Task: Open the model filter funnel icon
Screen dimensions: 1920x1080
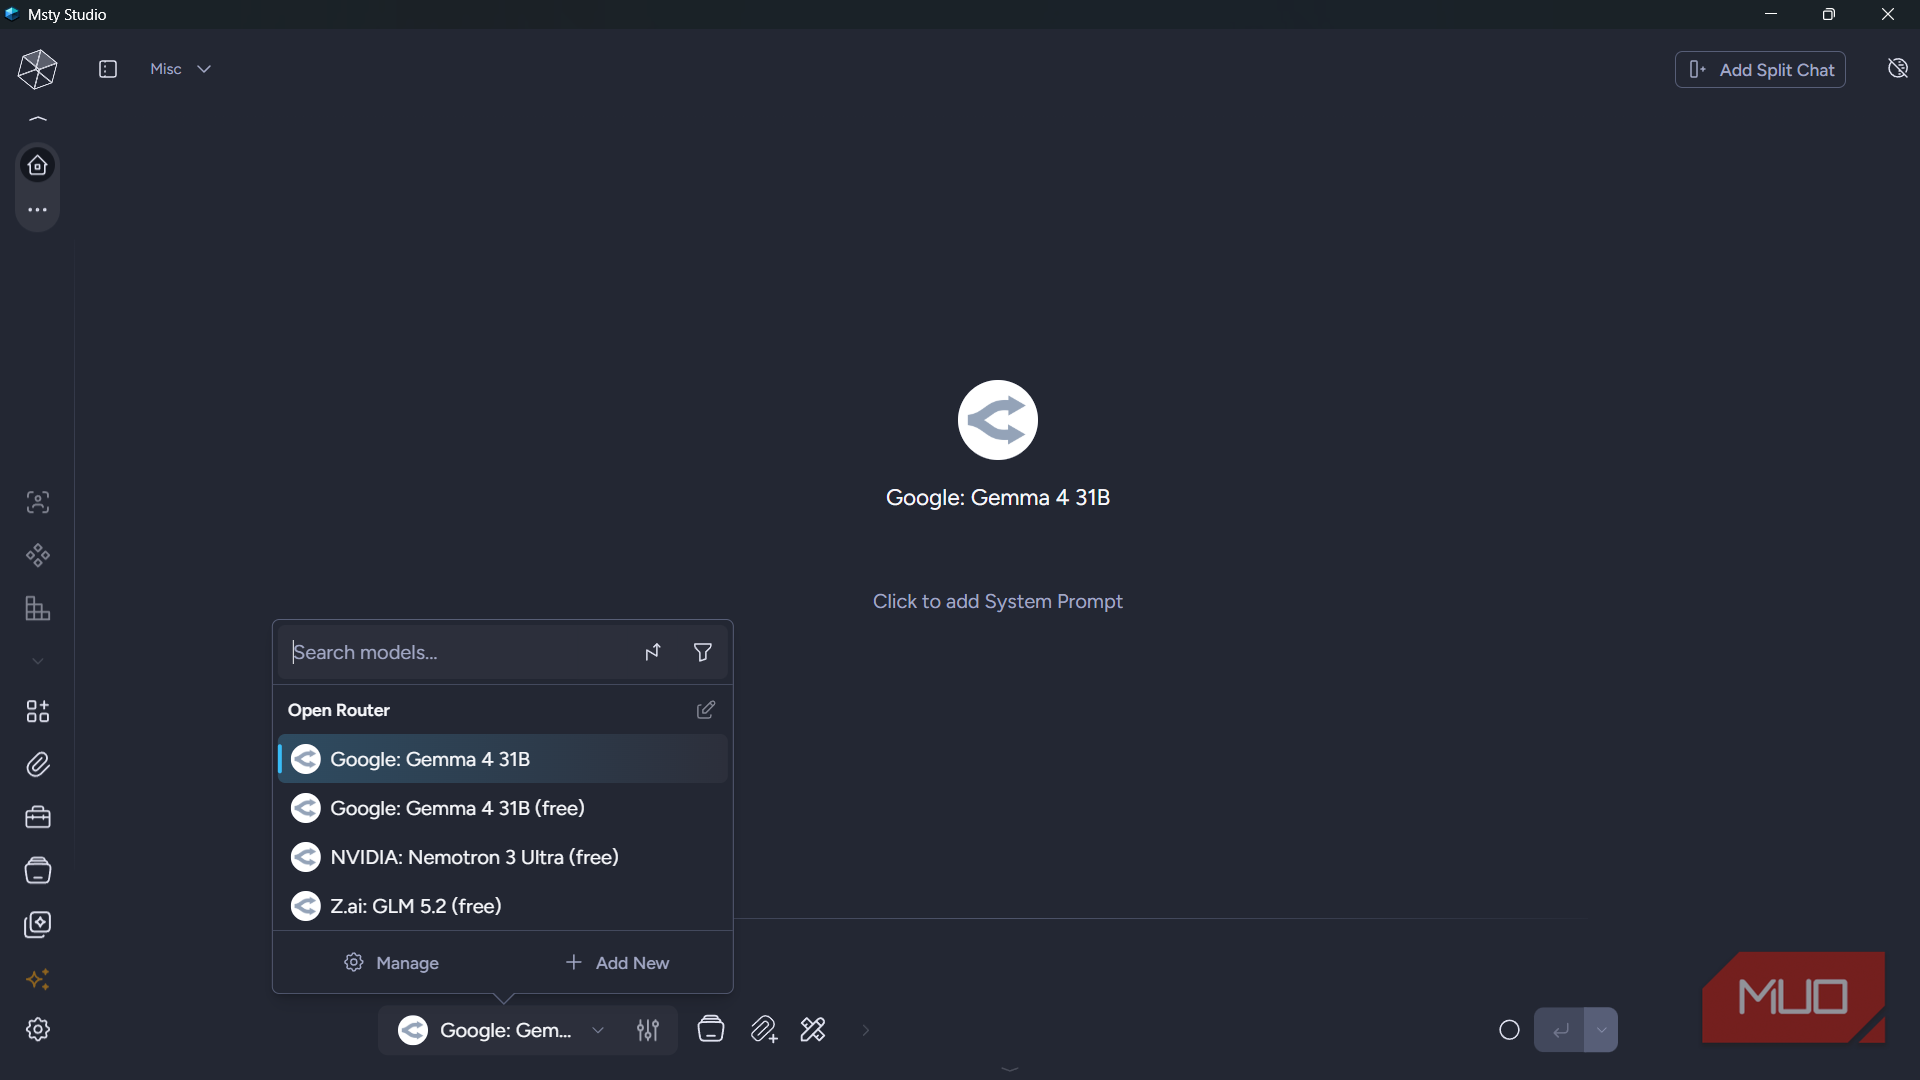Action: pyautogui.click(x=703, y=652)
